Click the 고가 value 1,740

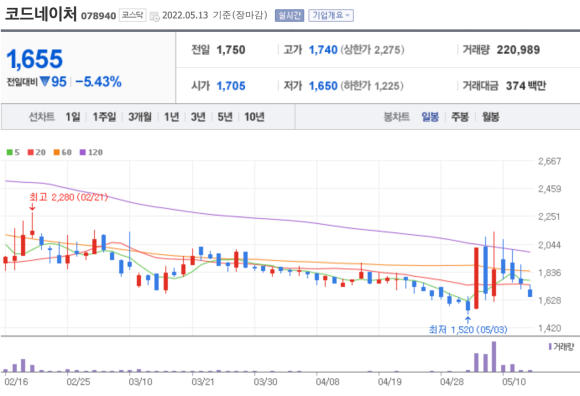[x=323, y=50]
